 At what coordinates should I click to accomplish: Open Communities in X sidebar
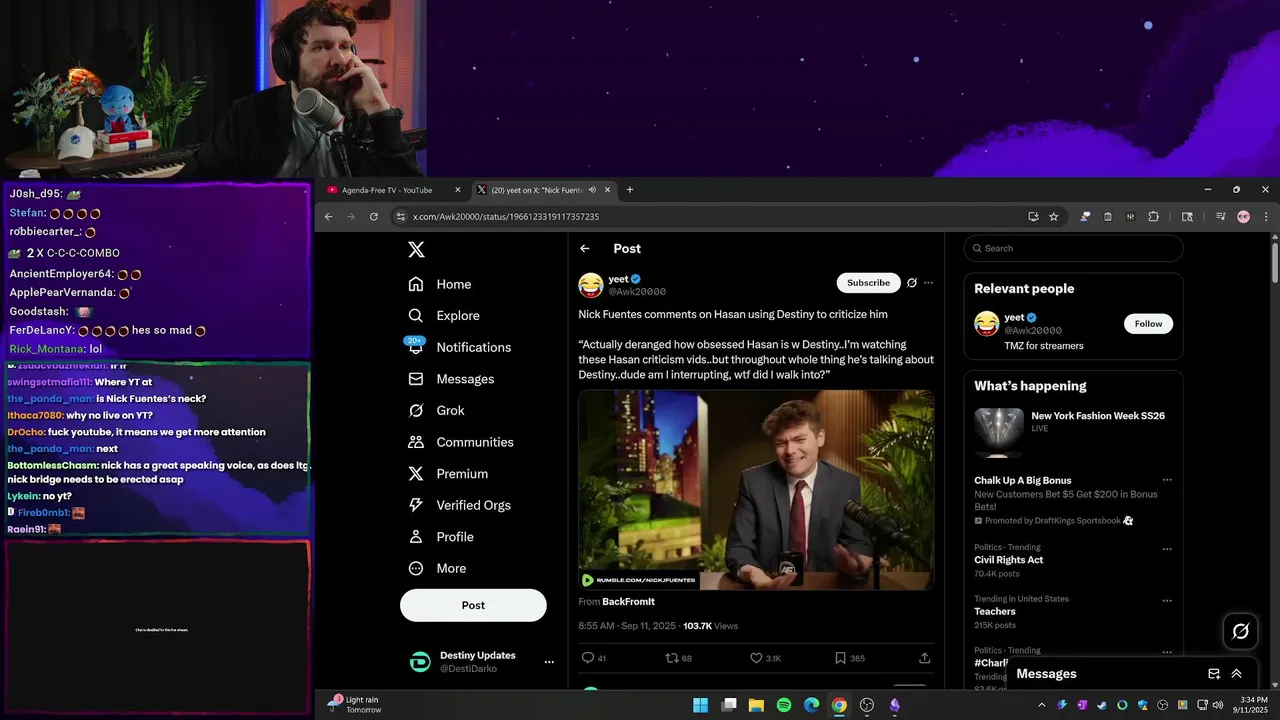pos(460,442)
